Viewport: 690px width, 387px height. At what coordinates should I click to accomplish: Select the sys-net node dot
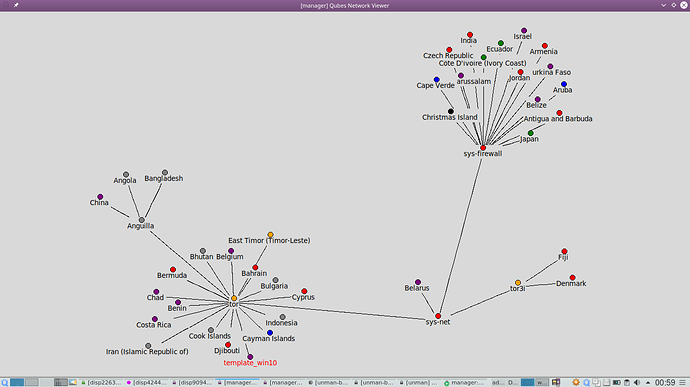438,316
